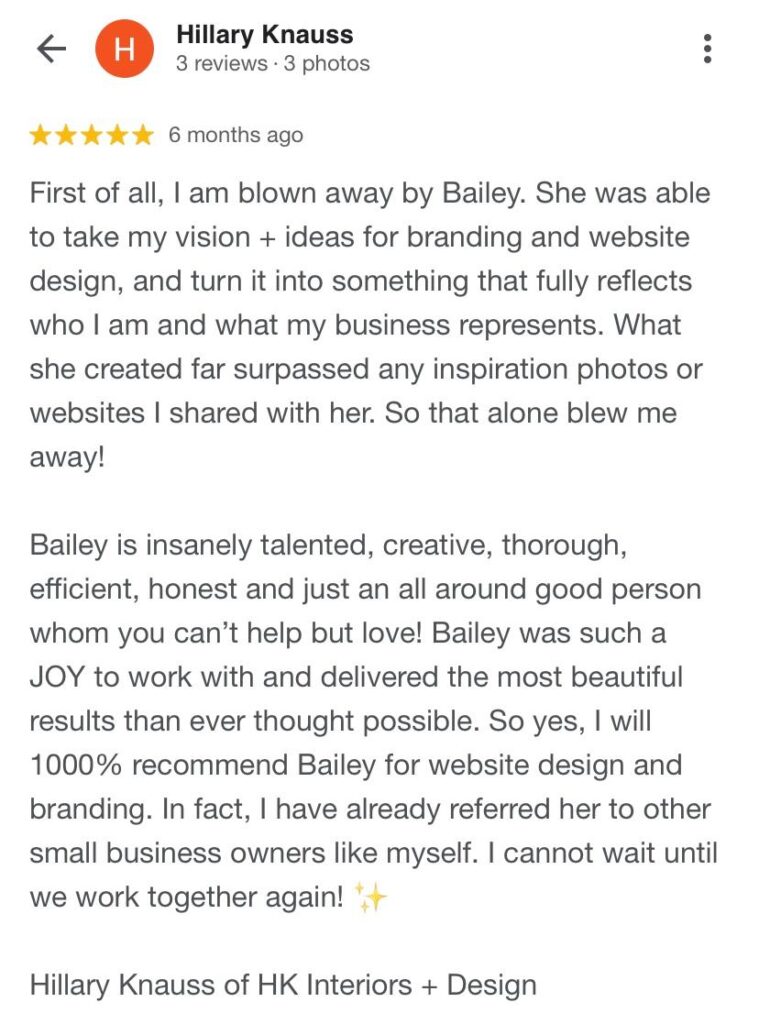Open Hillary Knauss reviewer profile name

click(264, 35)
